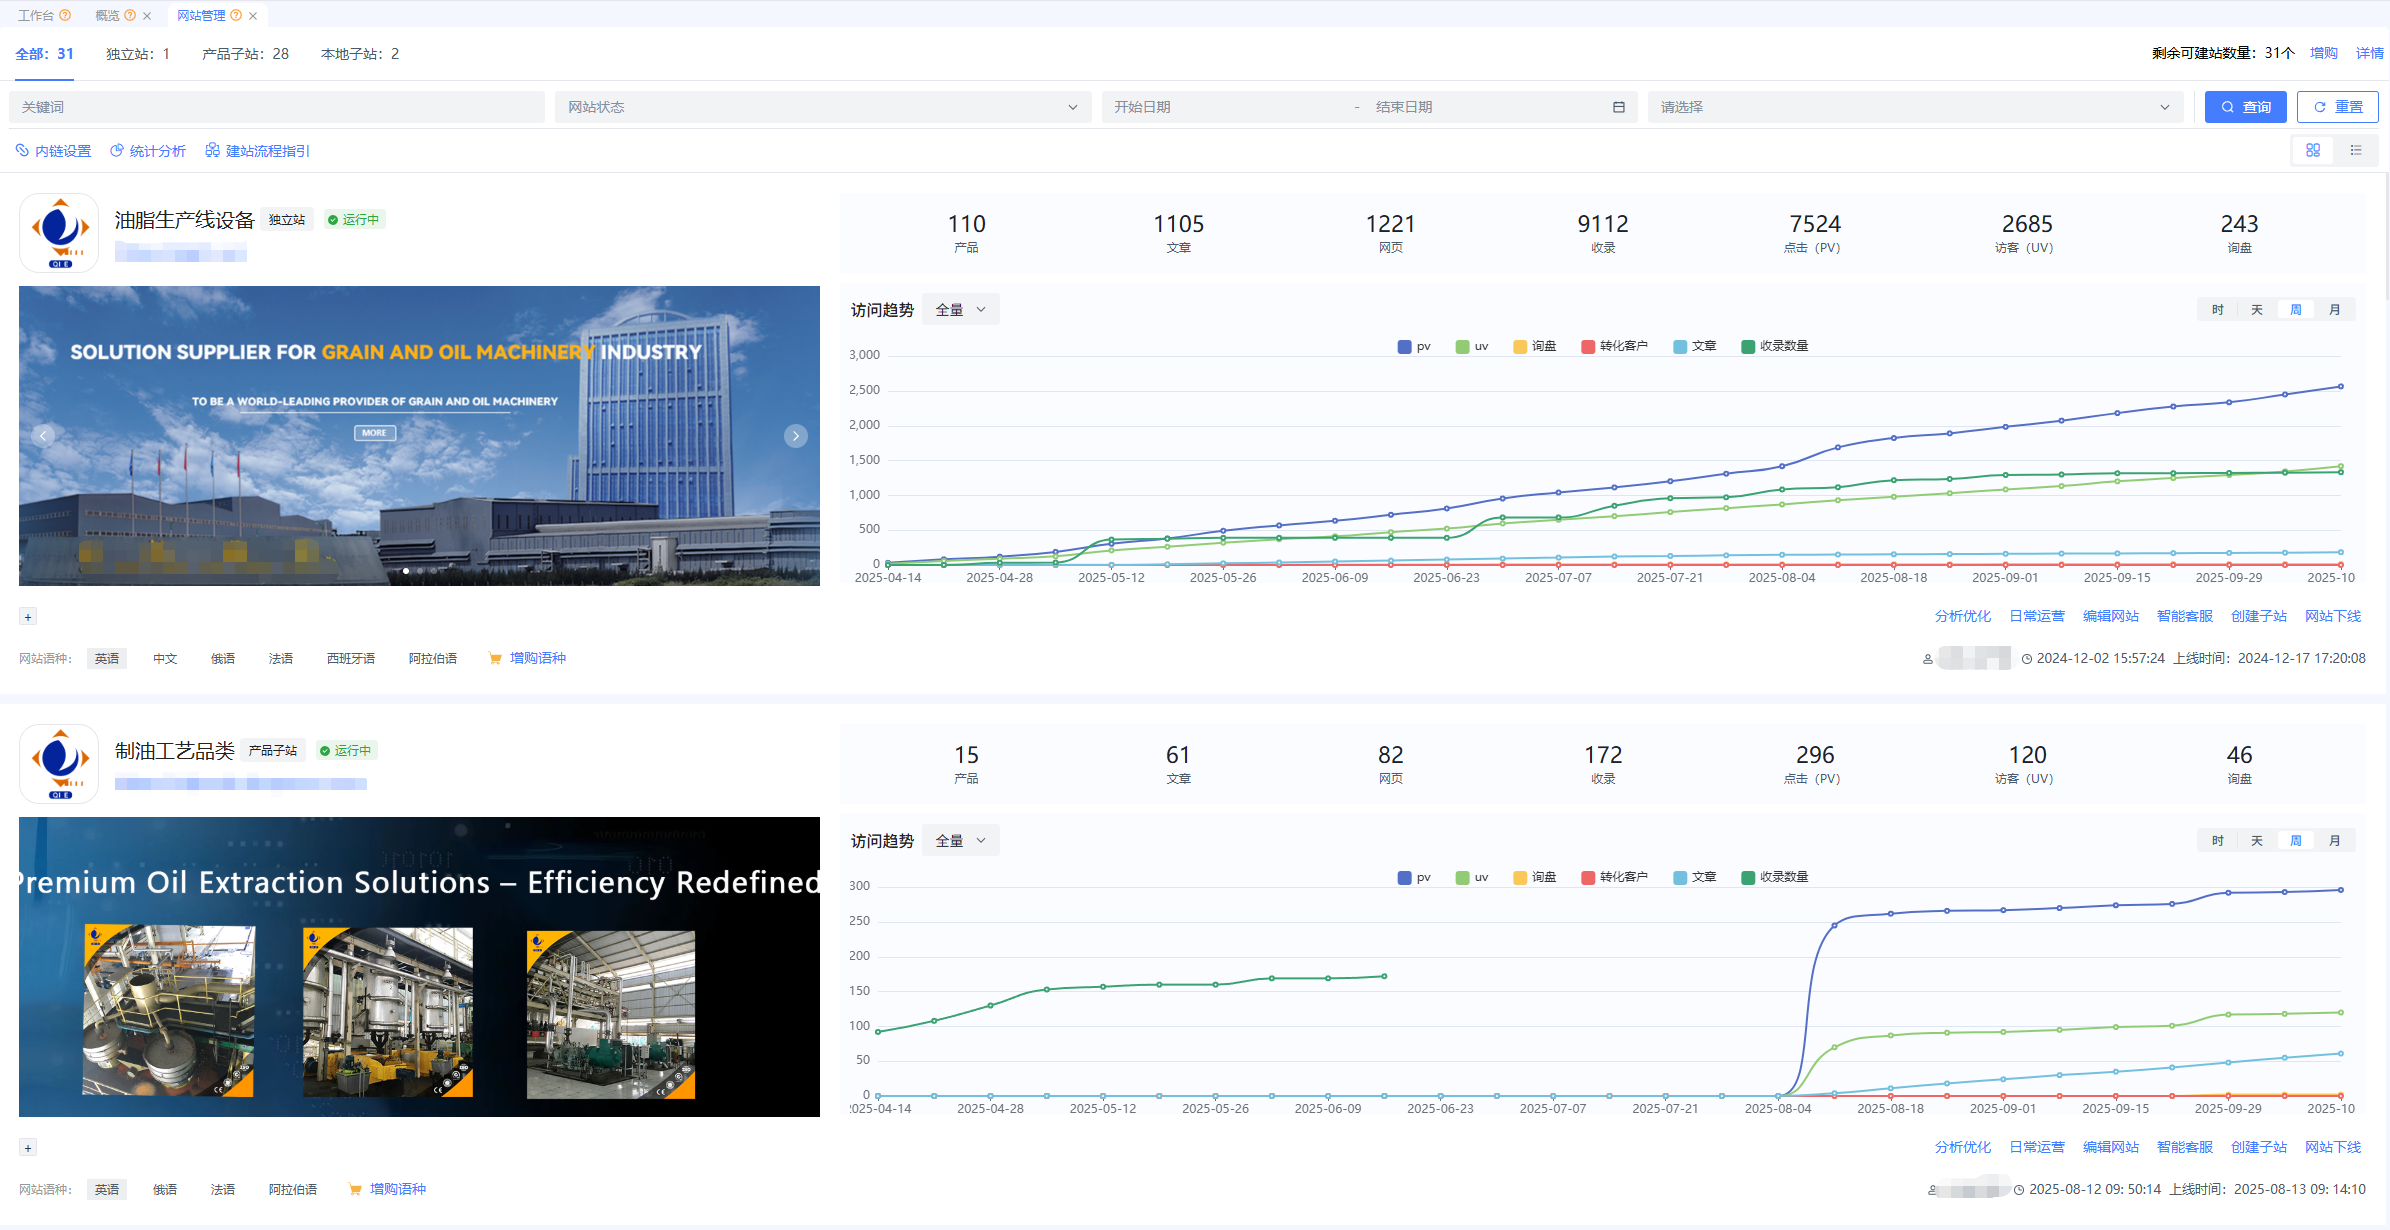Close the 概览 tab
2390x1230 pixels.
[147, 16]
